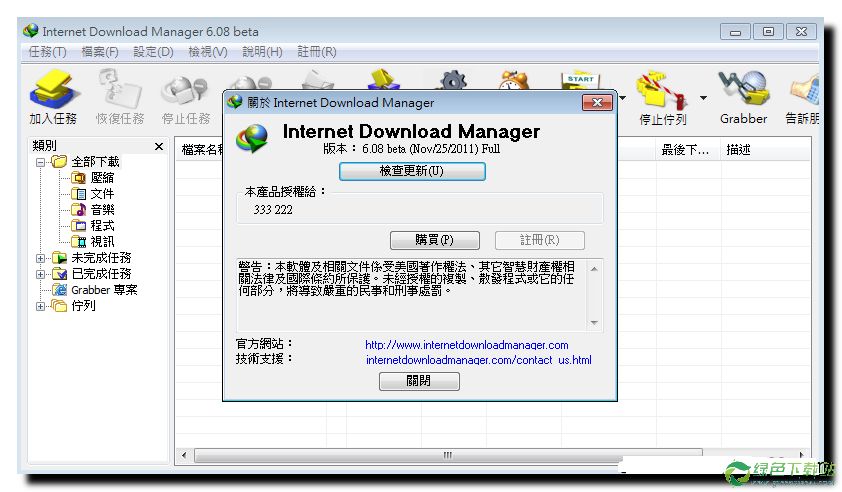Screen dimensions: 842x492
Task: Click the 關閉 button
Action: (x=419, y=381)
